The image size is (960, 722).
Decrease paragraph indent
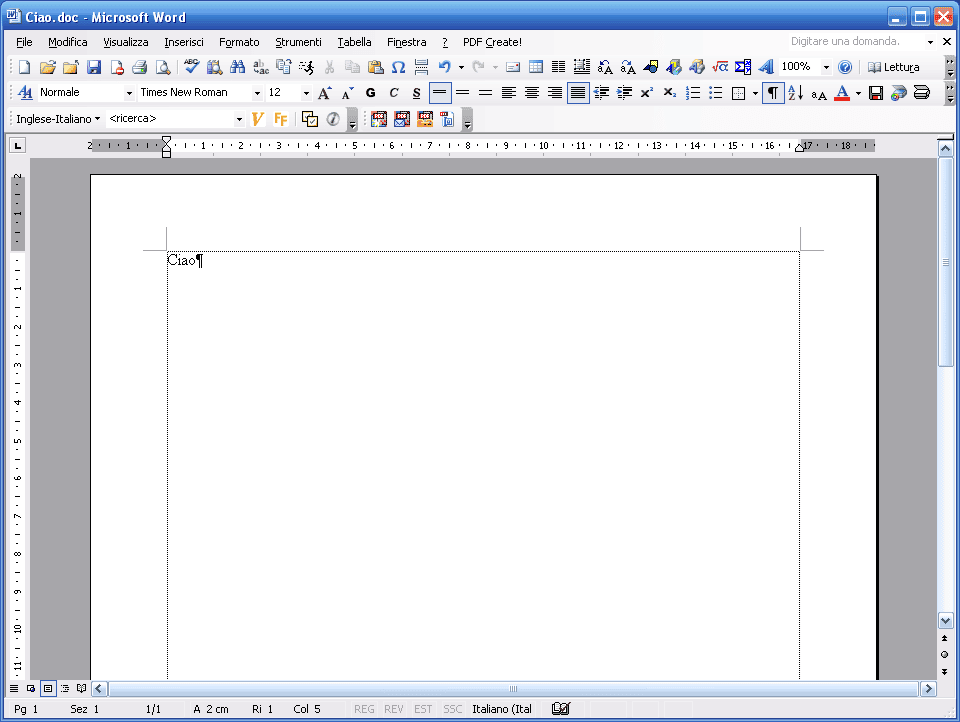pos(601,93)
